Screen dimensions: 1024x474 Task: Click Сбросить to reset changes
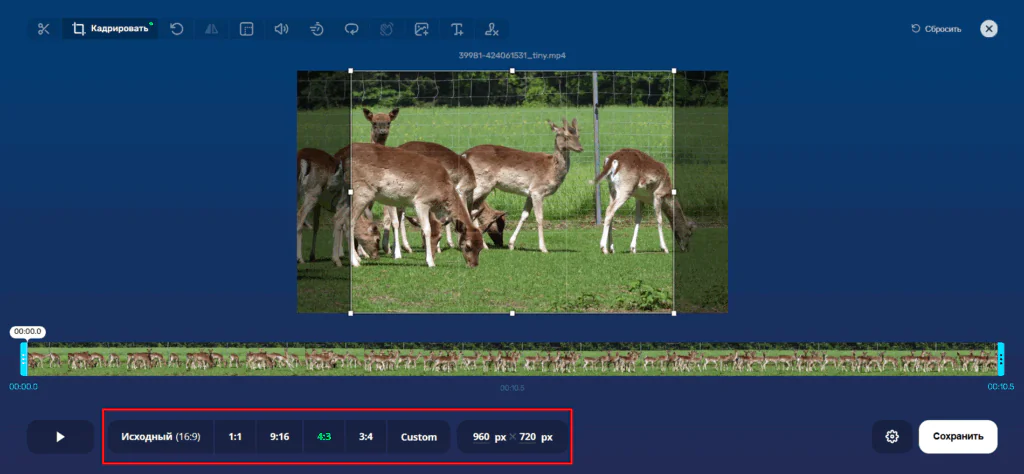[936, 29]
